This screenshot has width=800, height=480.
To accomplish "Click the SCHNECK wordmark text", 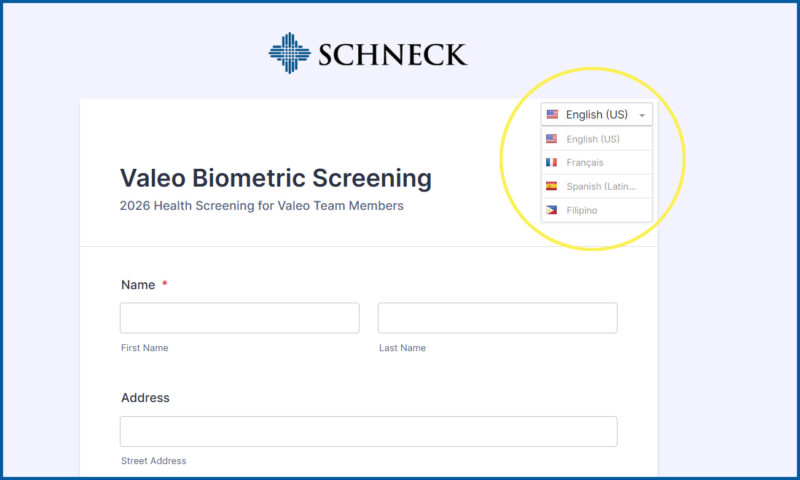I will [393, 54].
